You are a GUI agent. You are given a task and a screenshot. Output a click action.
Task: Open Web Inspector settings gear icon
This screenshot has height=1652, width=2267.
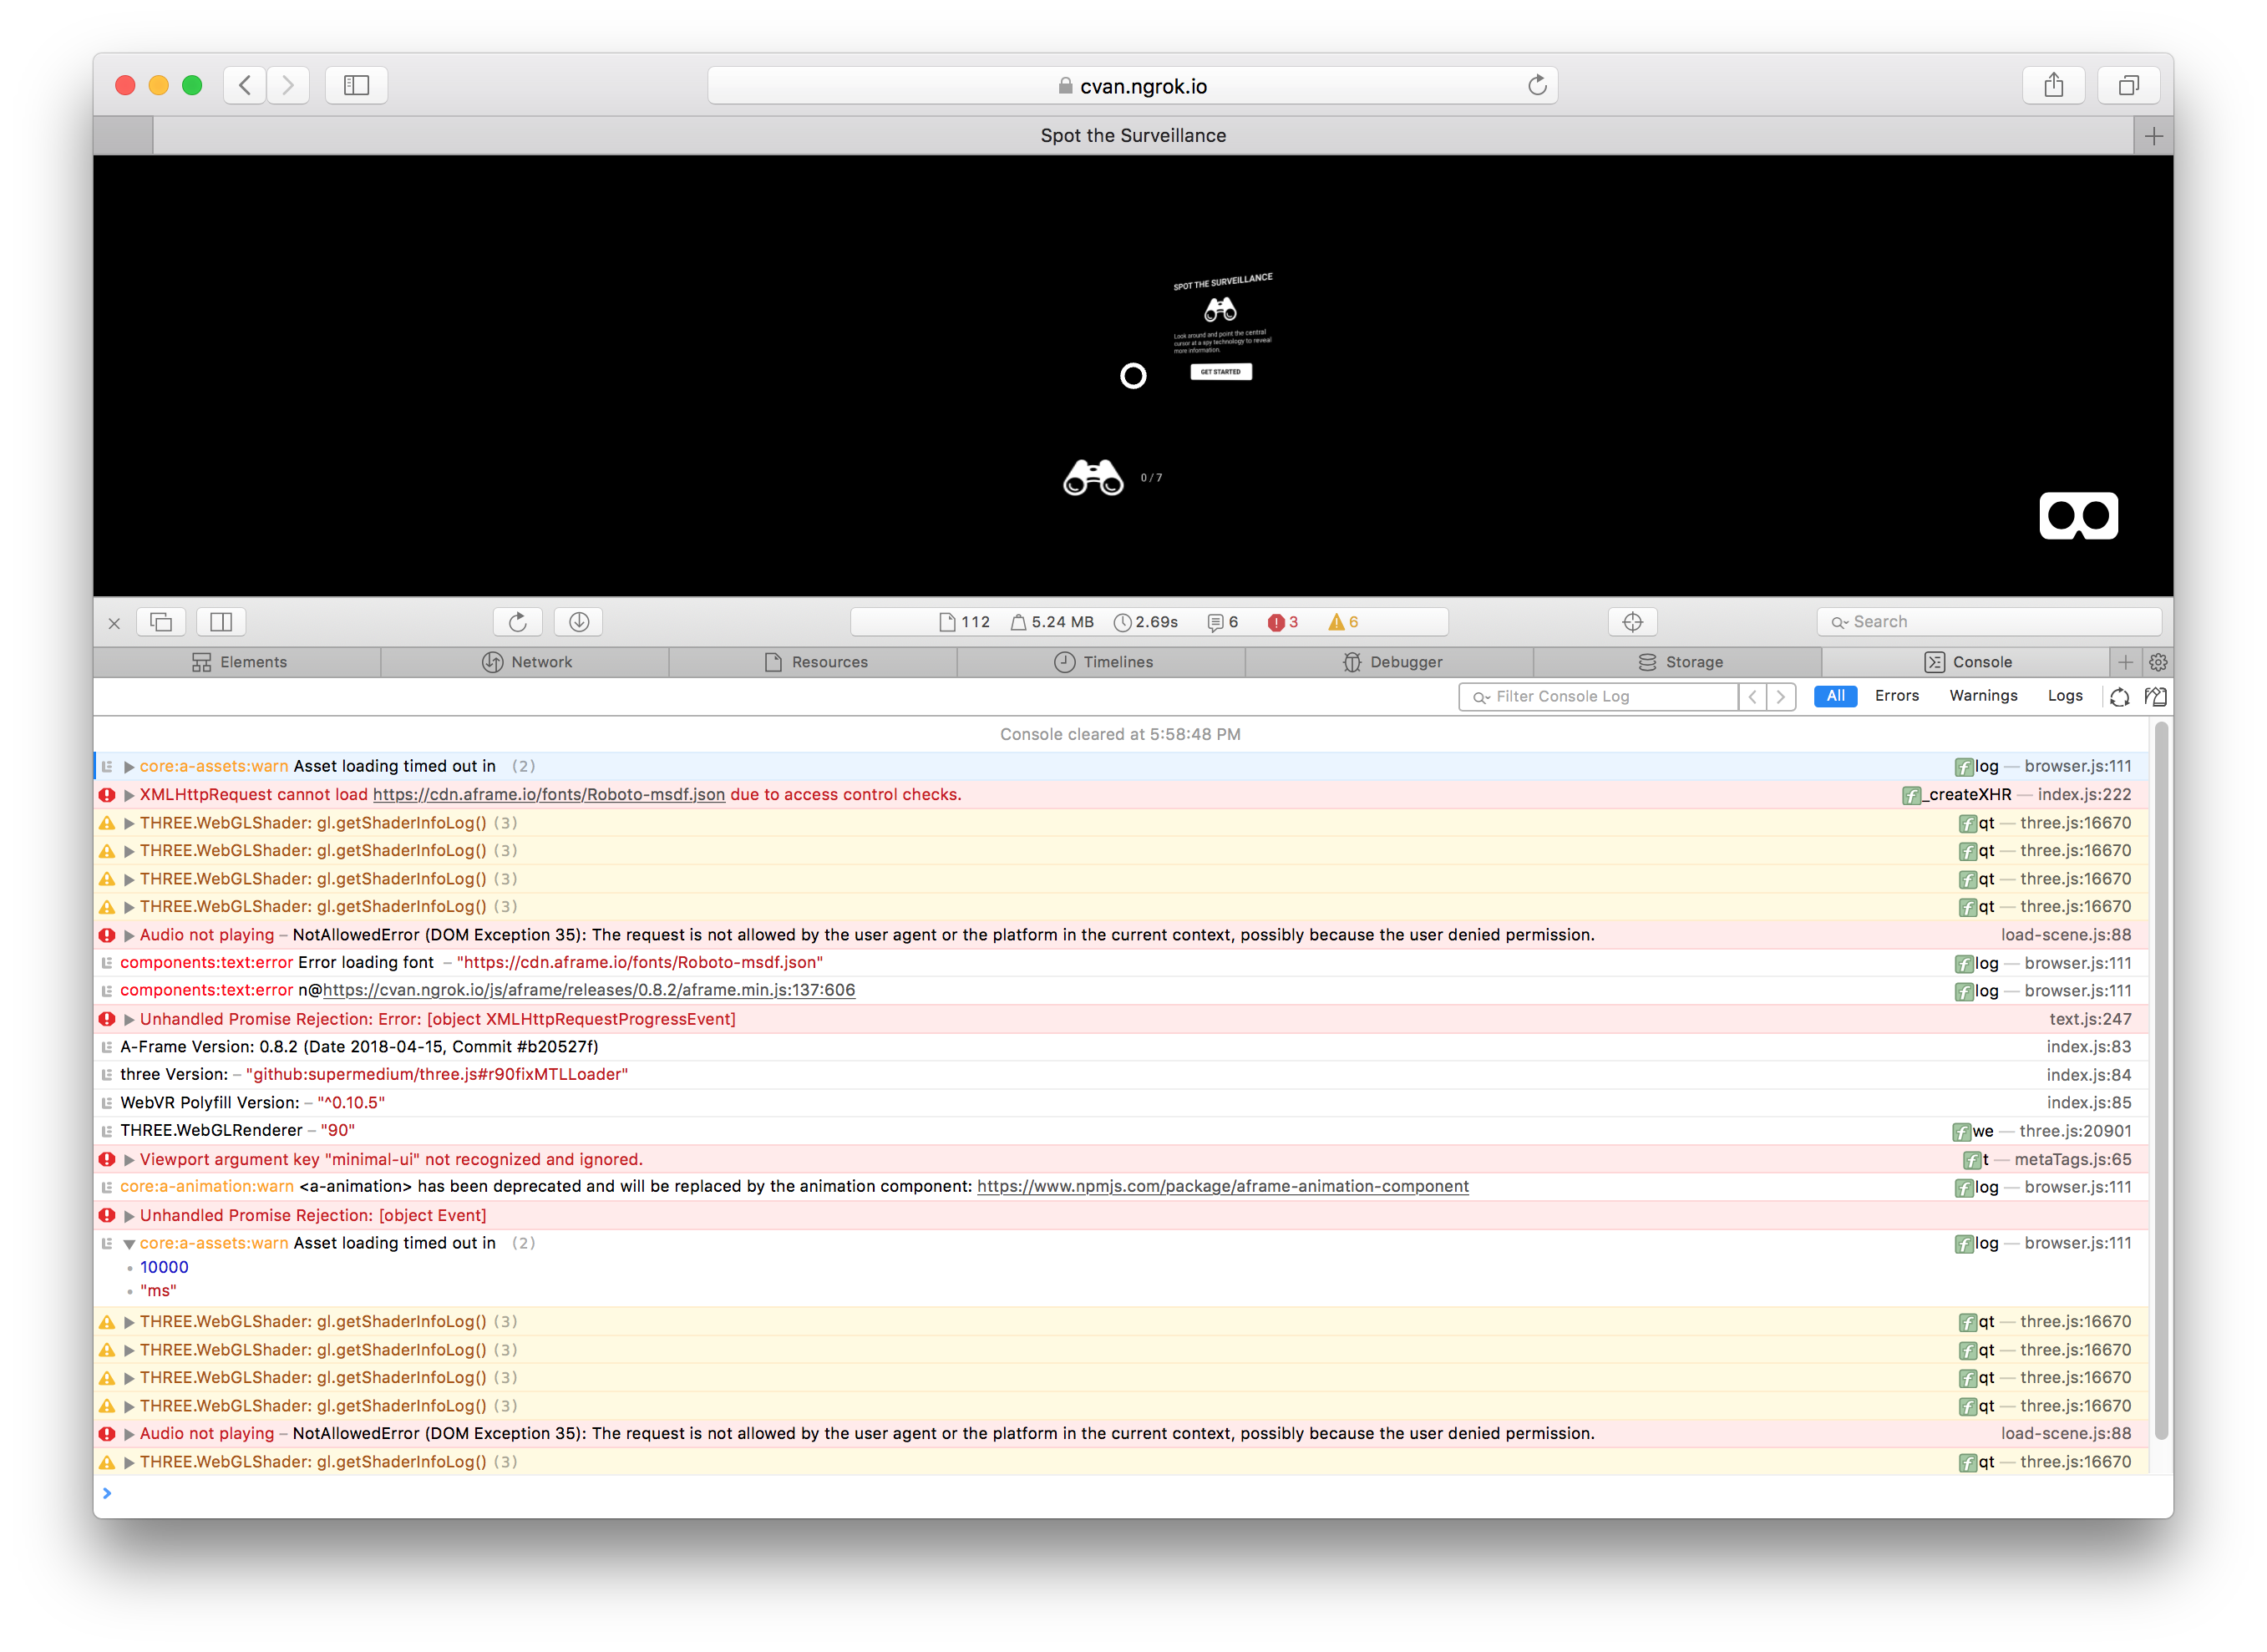(x=2157, y=662)
